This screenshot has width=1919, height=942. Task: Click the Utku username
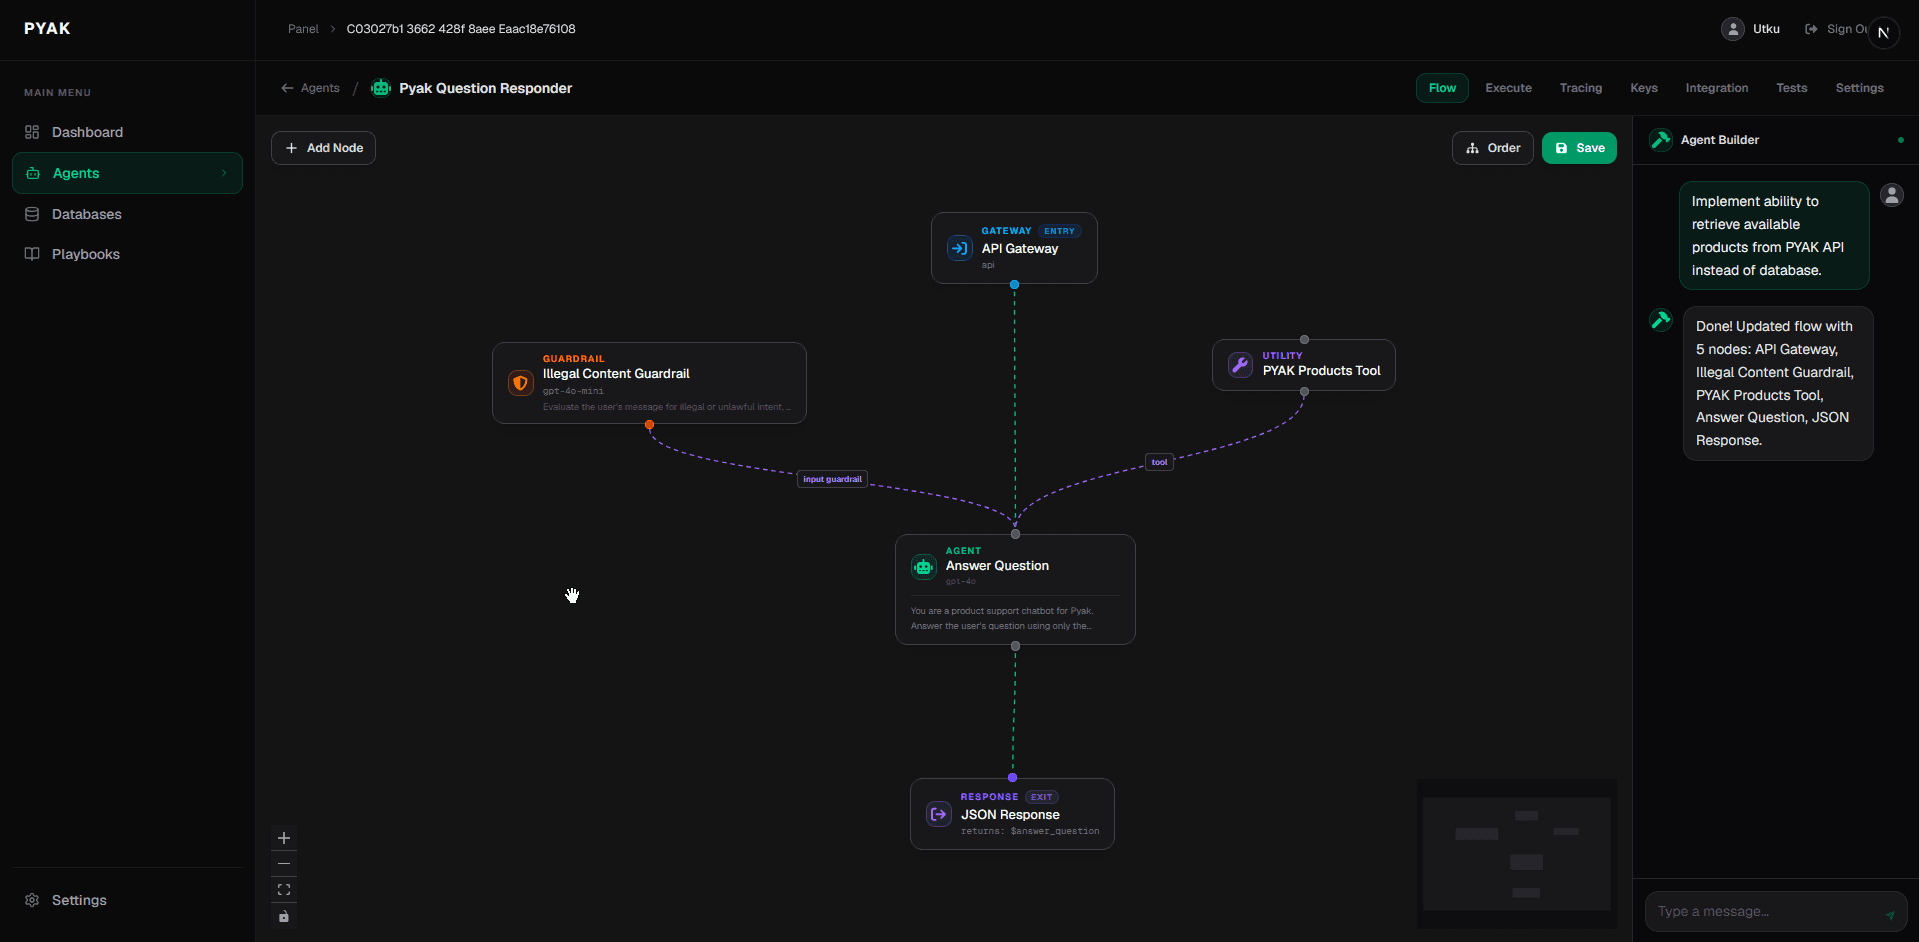(x=1766, y=29)
